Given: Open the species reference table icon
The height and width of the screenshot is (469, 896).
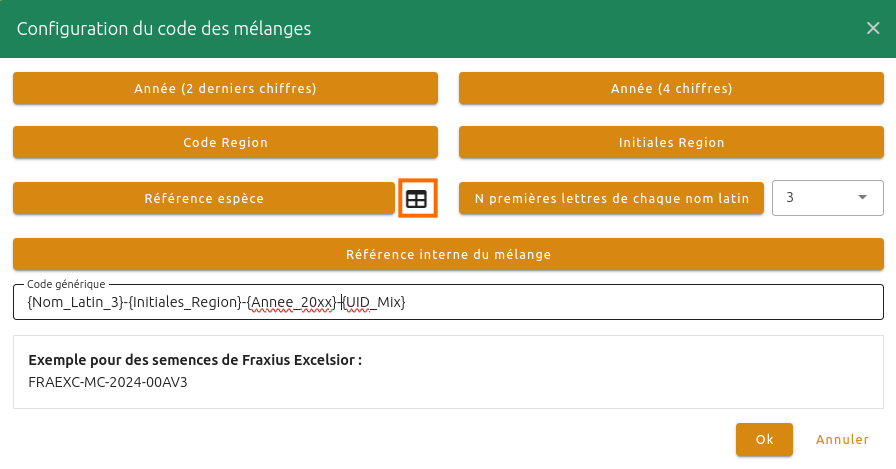Looking at the screenshot, I should 416,199.
